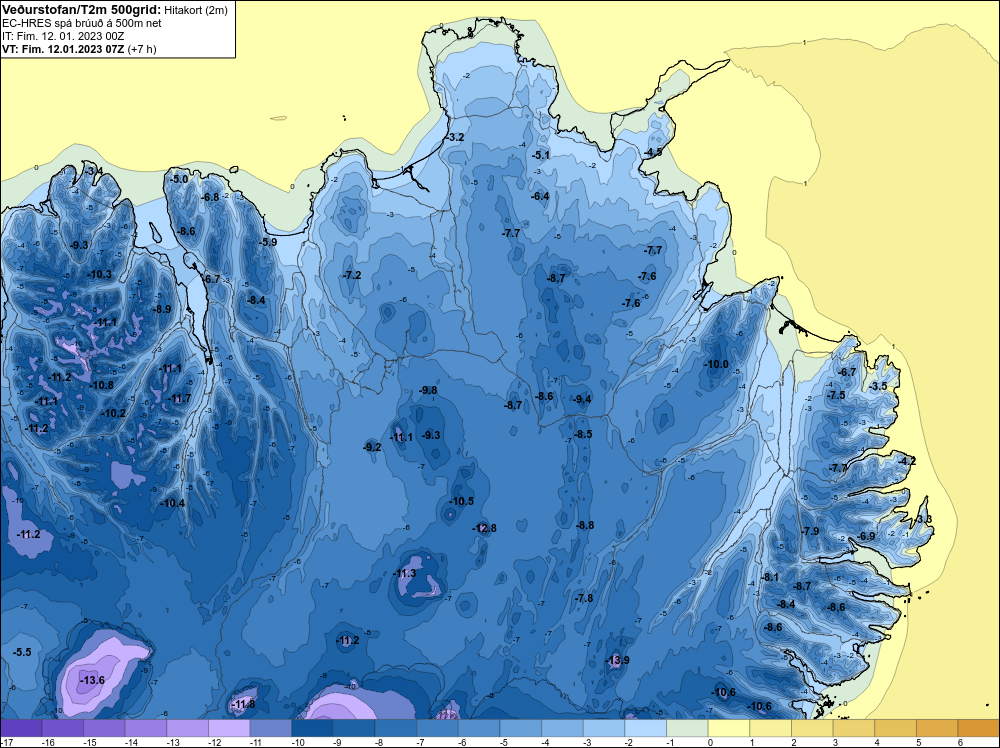1000x748 pixels.
Task: Click the -12.8 temperature label
Action: tap(484, 528)
